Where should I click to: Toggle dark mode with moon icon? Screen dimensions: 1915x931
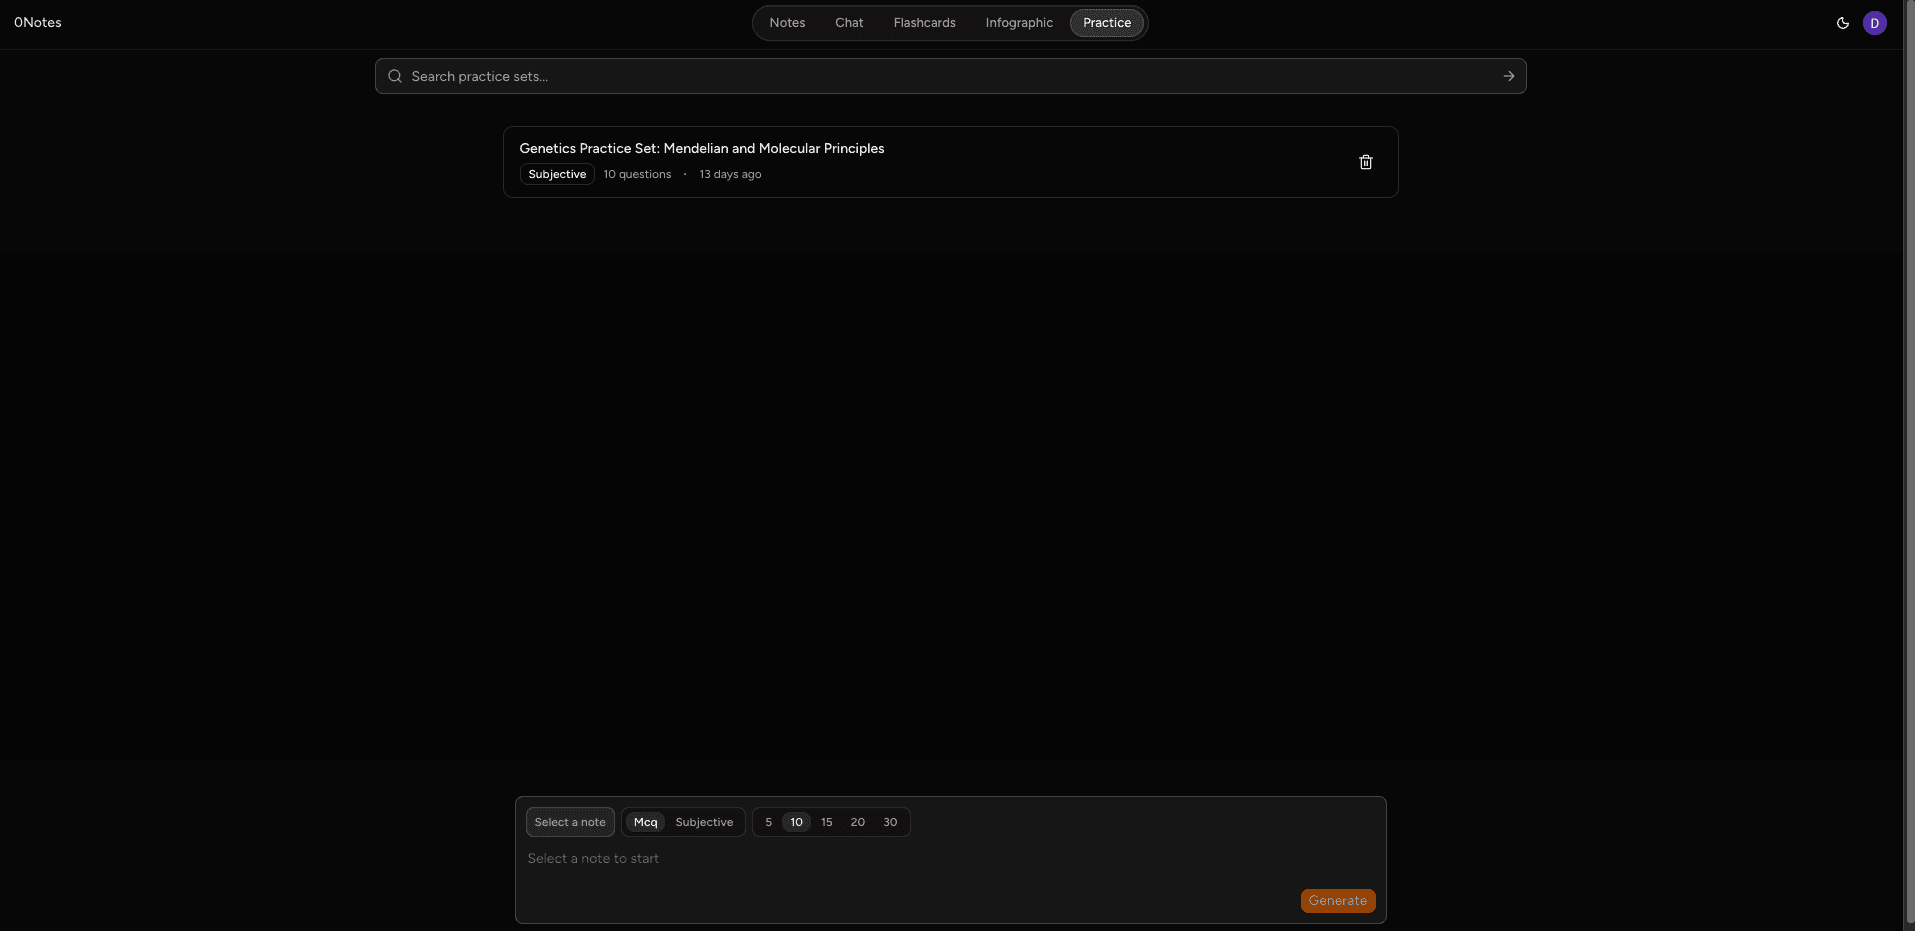point(1843,22)
